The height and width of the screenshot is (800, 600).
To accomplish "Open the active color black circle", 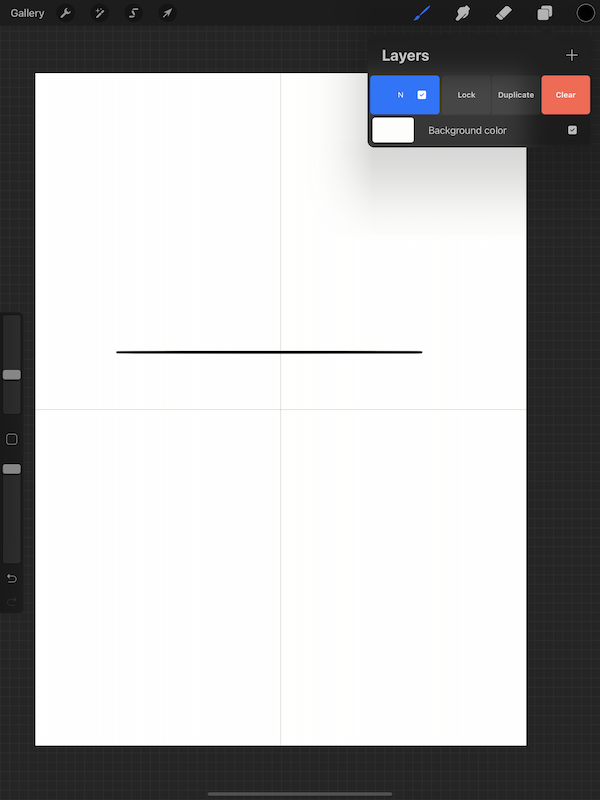I will [x=586, y=13].
